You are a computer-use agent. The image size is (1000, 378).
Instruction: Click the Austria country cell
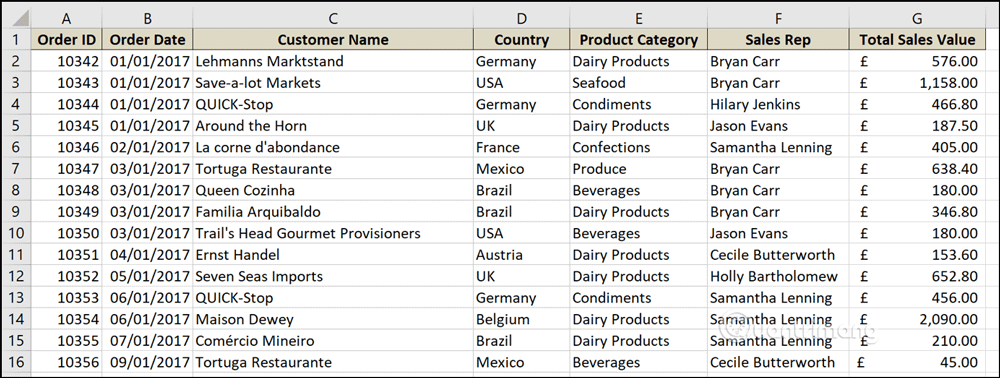pyautogui.click(x=521, y=255)
